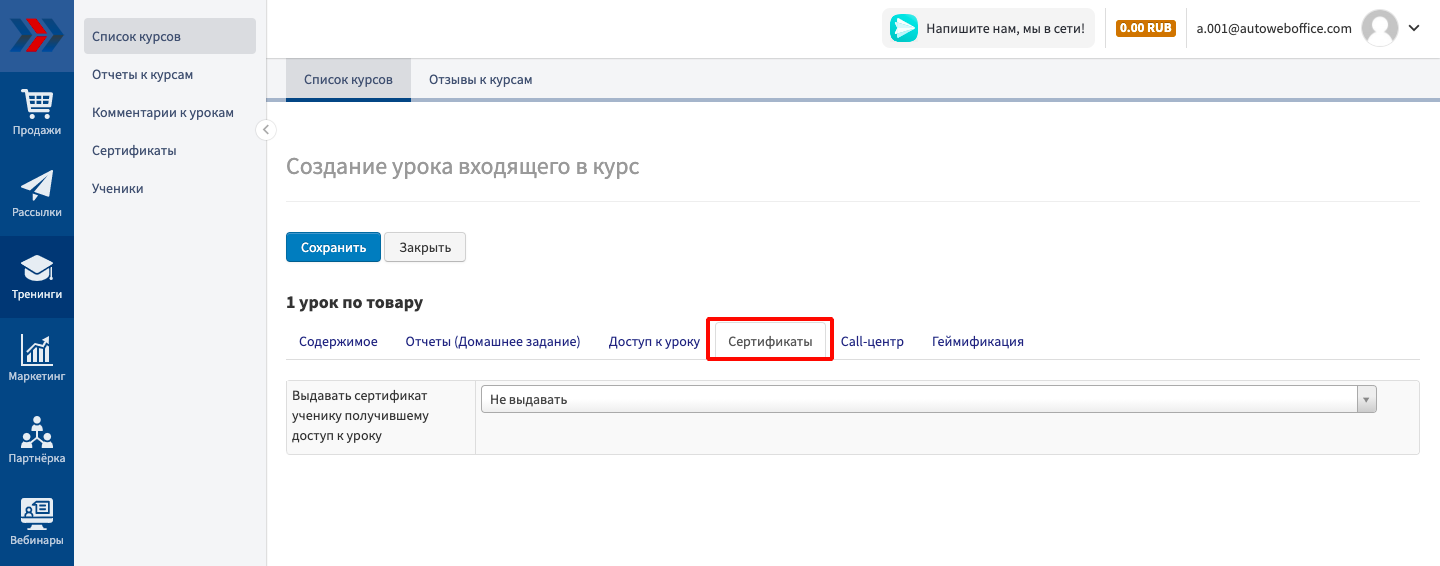Open Отчеты к курсам in sidebar
The height and width of the screenshot is (566, 1440).
click(x=142, y=74)
